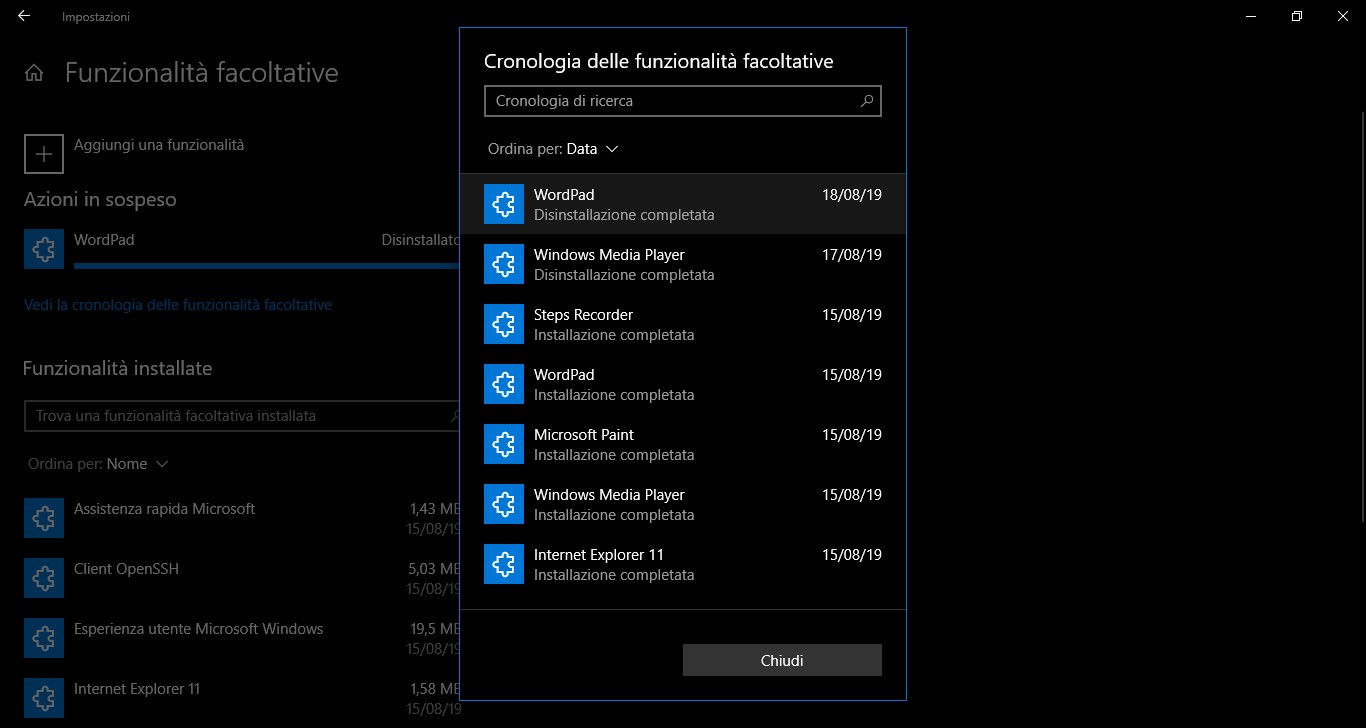Select Esperienza utente Microsoft Windows feature
Image resolution: width=1366 pixels, height=728 pixels.
click(x=241, y=638)
